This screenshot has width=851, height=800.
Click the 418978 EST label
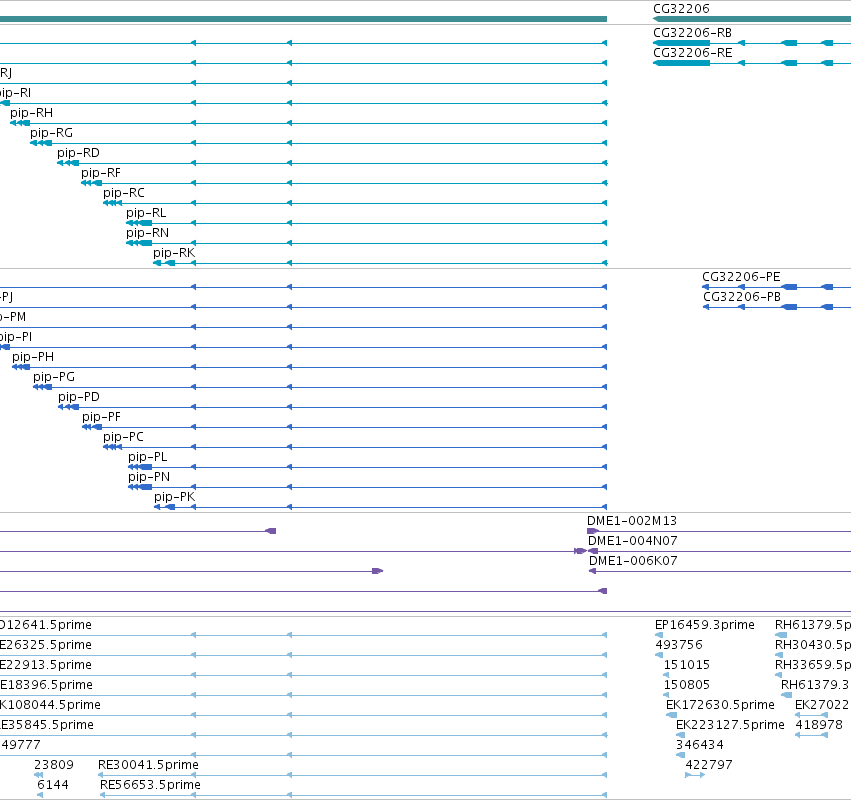click(819, 725)
